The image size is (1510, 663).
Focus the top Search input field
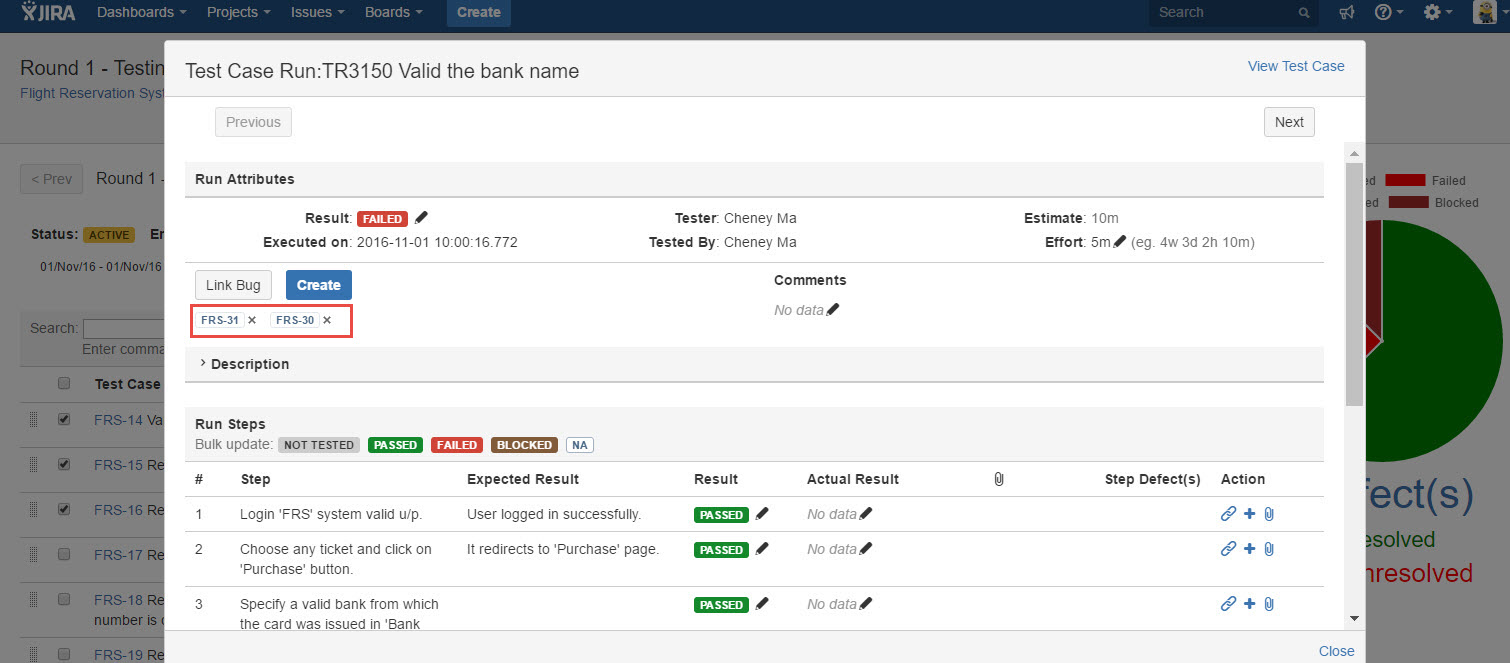(x=1233, y=12)
